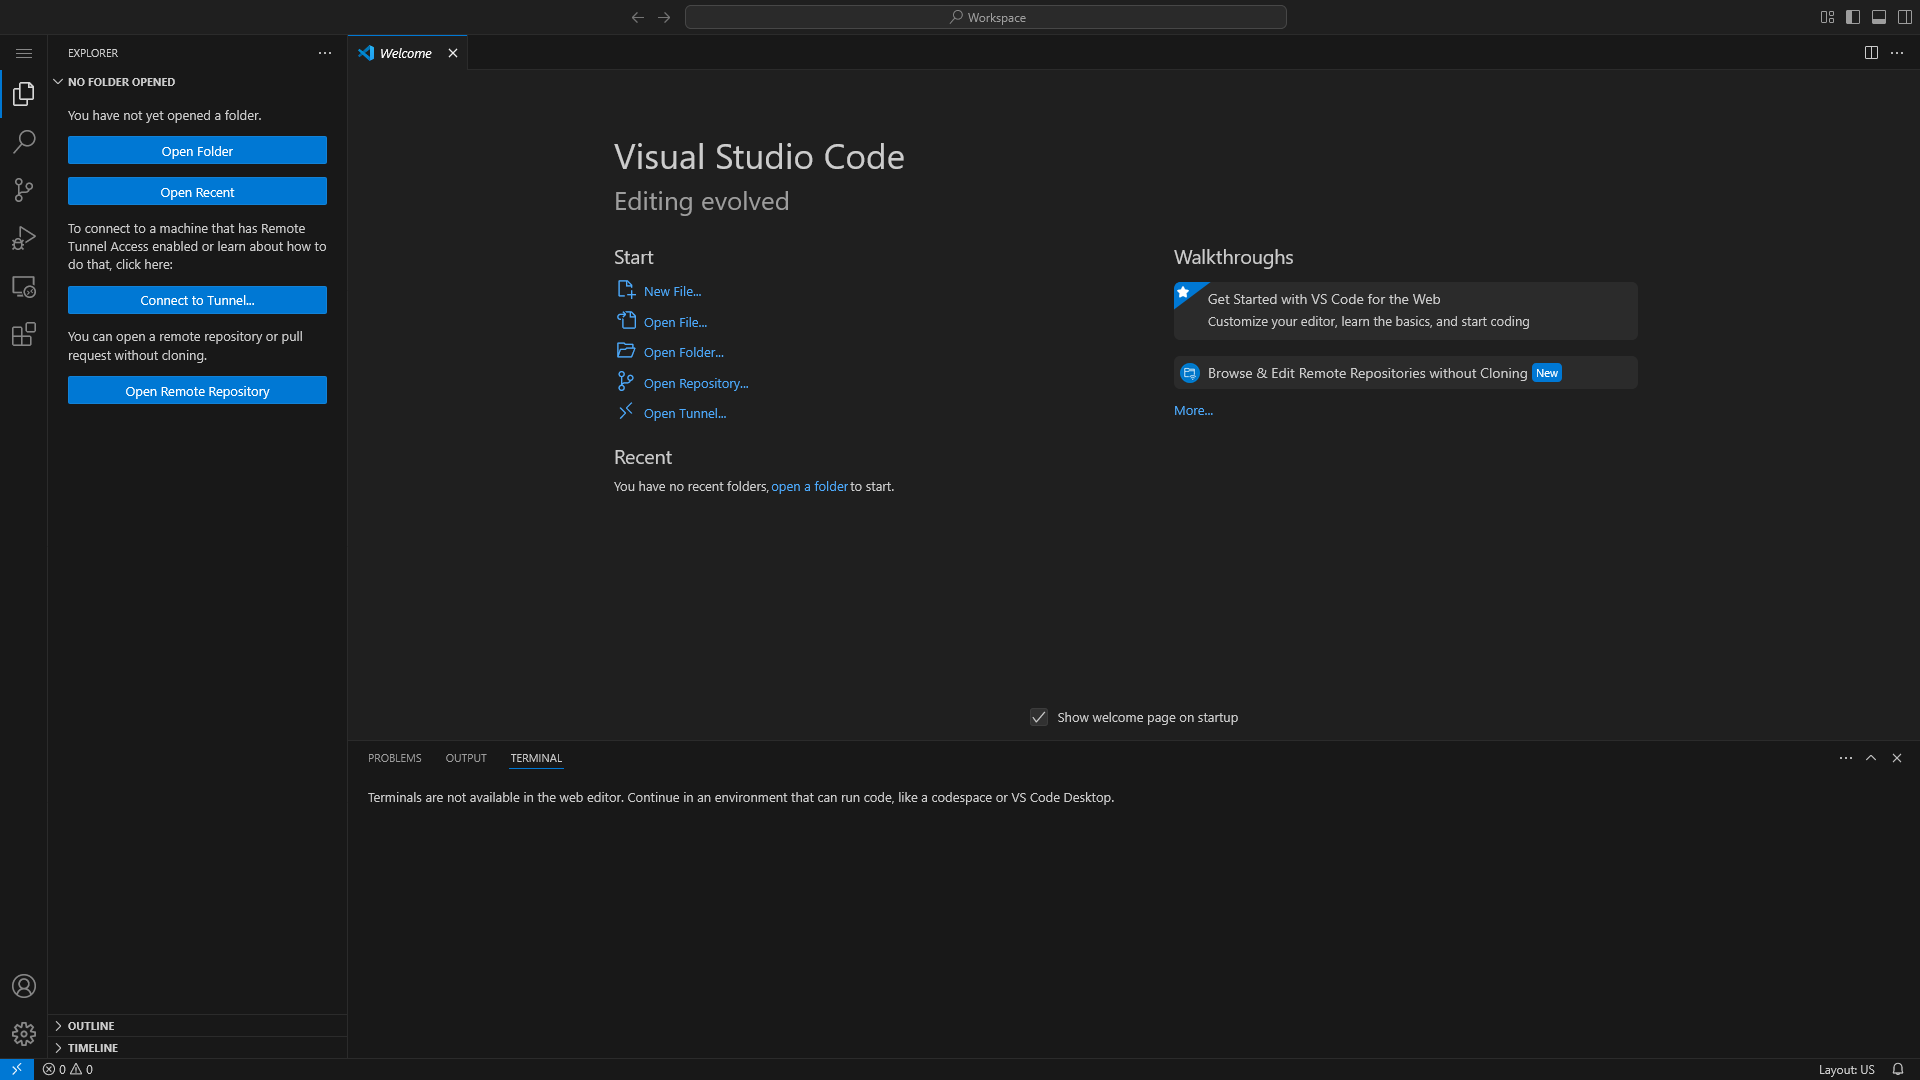Open panel More Actions ellipsis
Screen dimensions: 1920x1080
1846,758
